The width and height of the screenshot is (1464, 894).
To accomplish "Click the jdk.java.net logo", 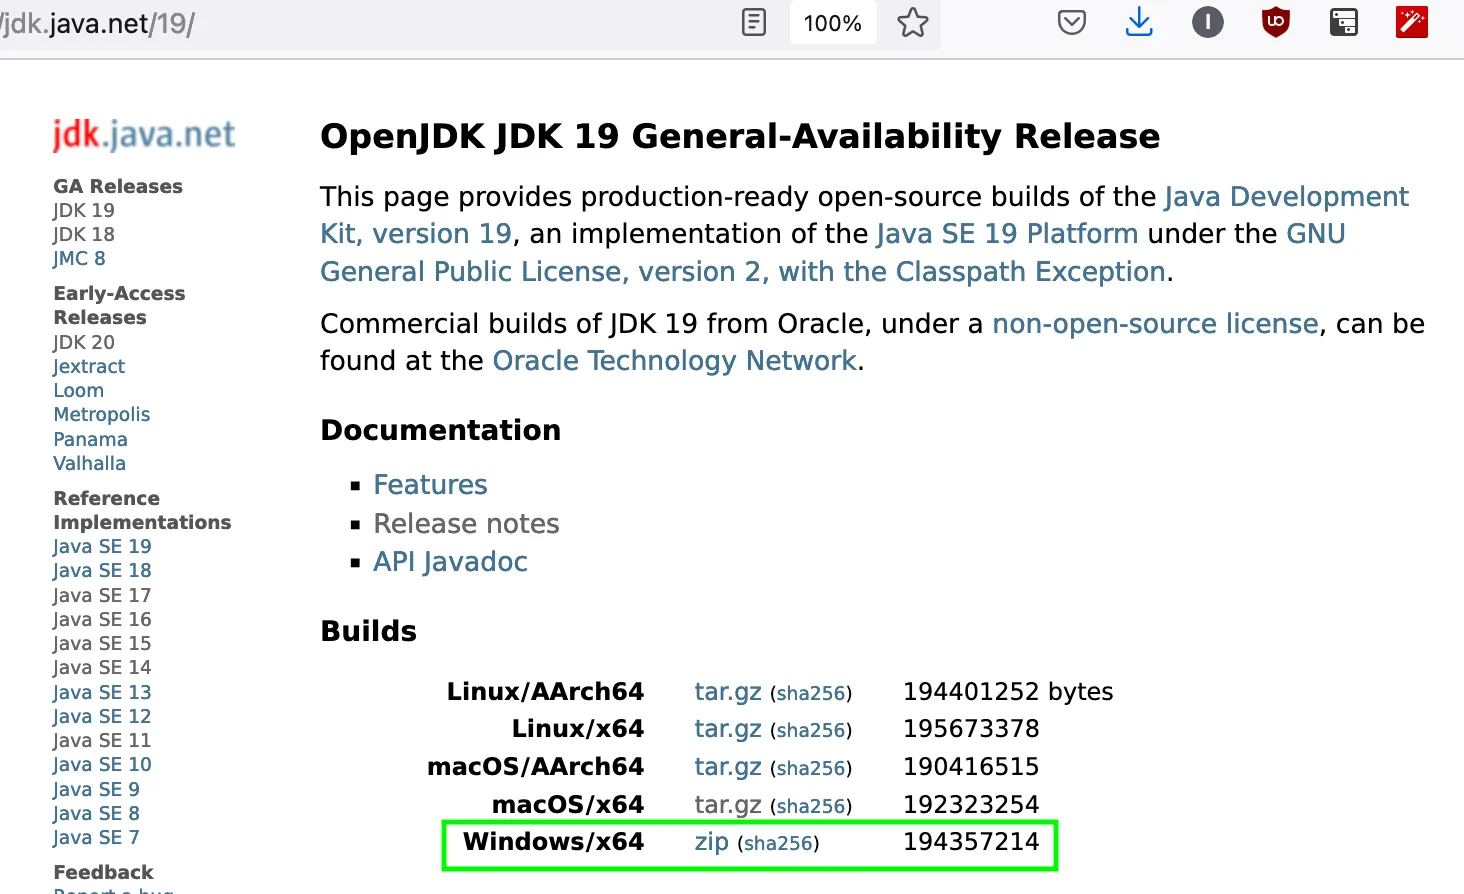I will pos(144,134).
